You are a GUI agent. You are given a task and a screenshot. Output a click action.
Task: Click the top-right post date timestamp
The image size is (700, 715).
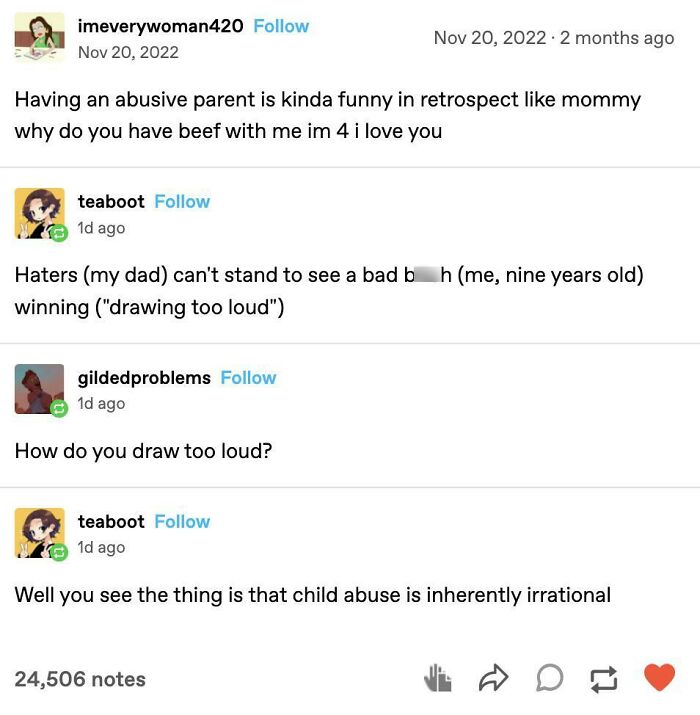[x=554, y=38]
